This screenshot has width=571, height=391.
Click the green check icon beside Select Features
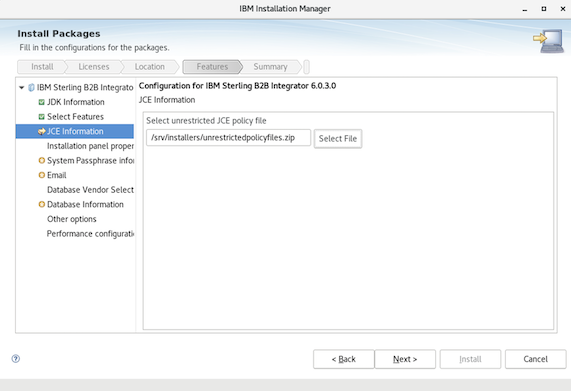click(x=42, y=117)
